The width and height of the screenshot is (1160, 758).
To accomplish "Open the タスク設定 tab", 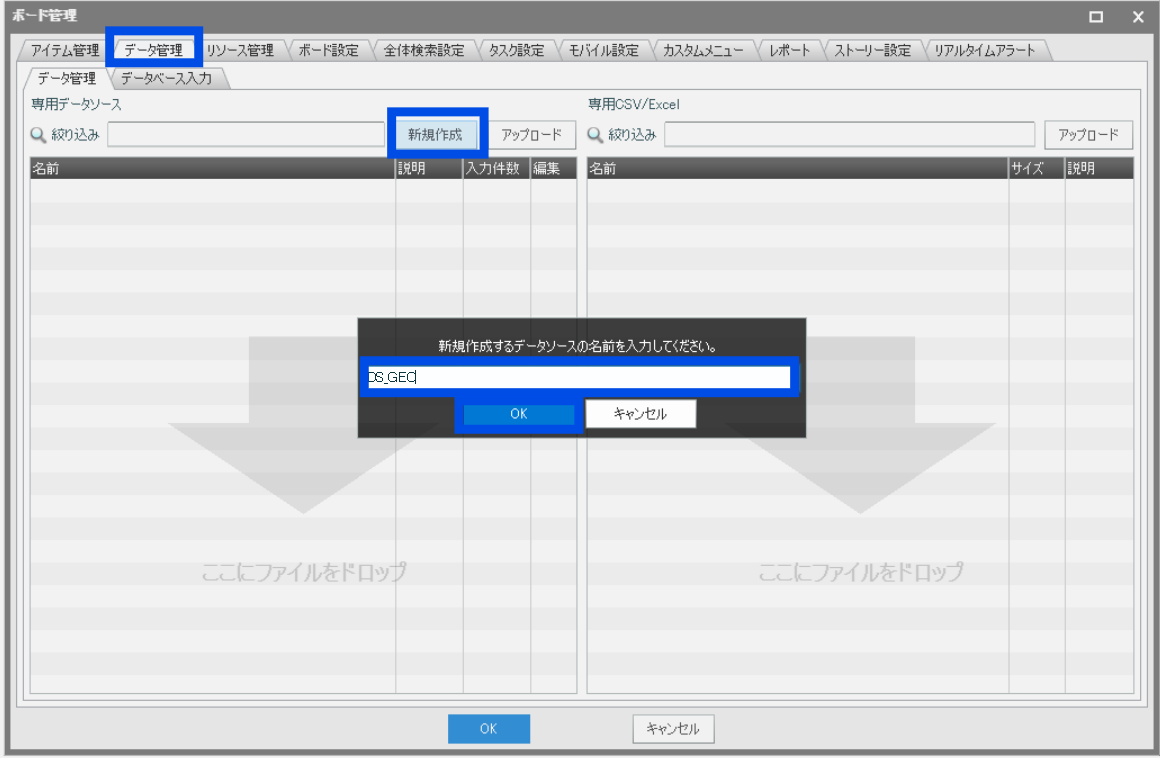I will tap(516, 50).
